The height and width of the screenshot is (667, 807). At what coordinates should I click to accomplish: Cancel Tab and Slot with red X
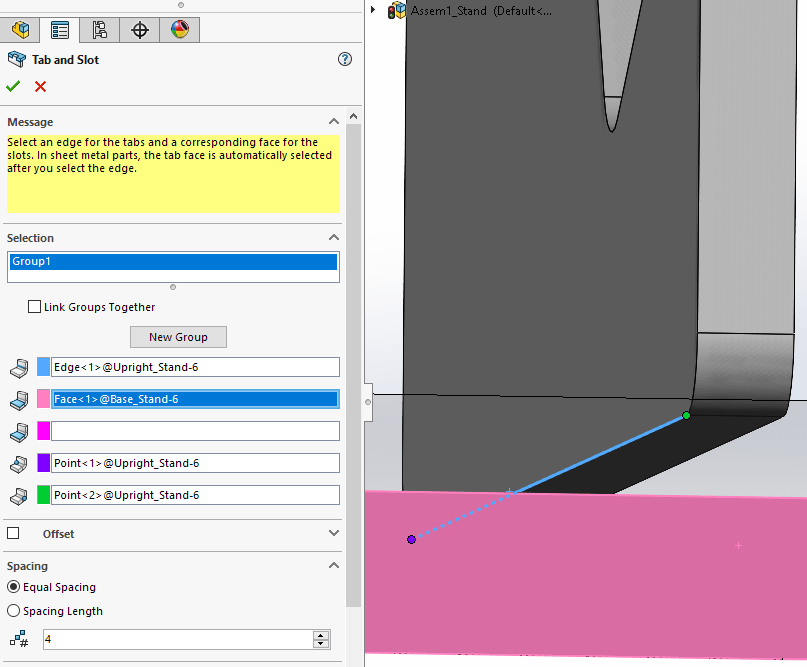(40, 87)
